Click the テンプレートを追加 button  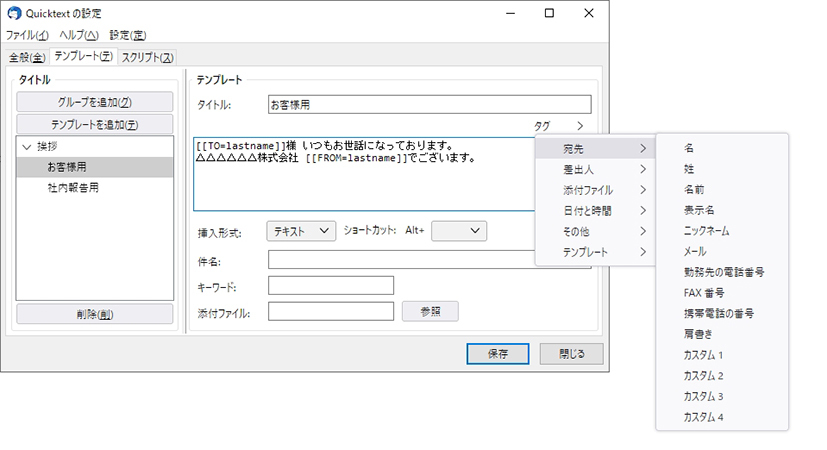[x=95, y=124]
